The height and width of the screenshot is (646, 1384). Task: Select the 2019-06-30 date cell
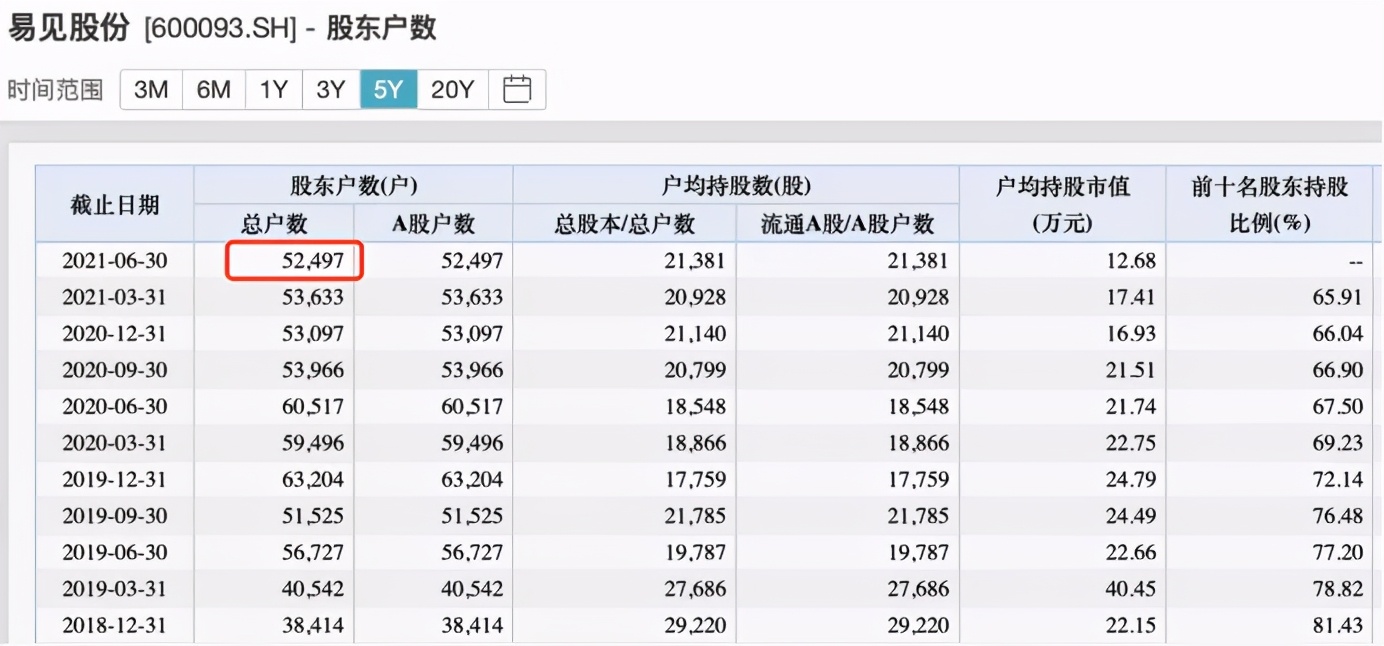click(x=115, y=552)
